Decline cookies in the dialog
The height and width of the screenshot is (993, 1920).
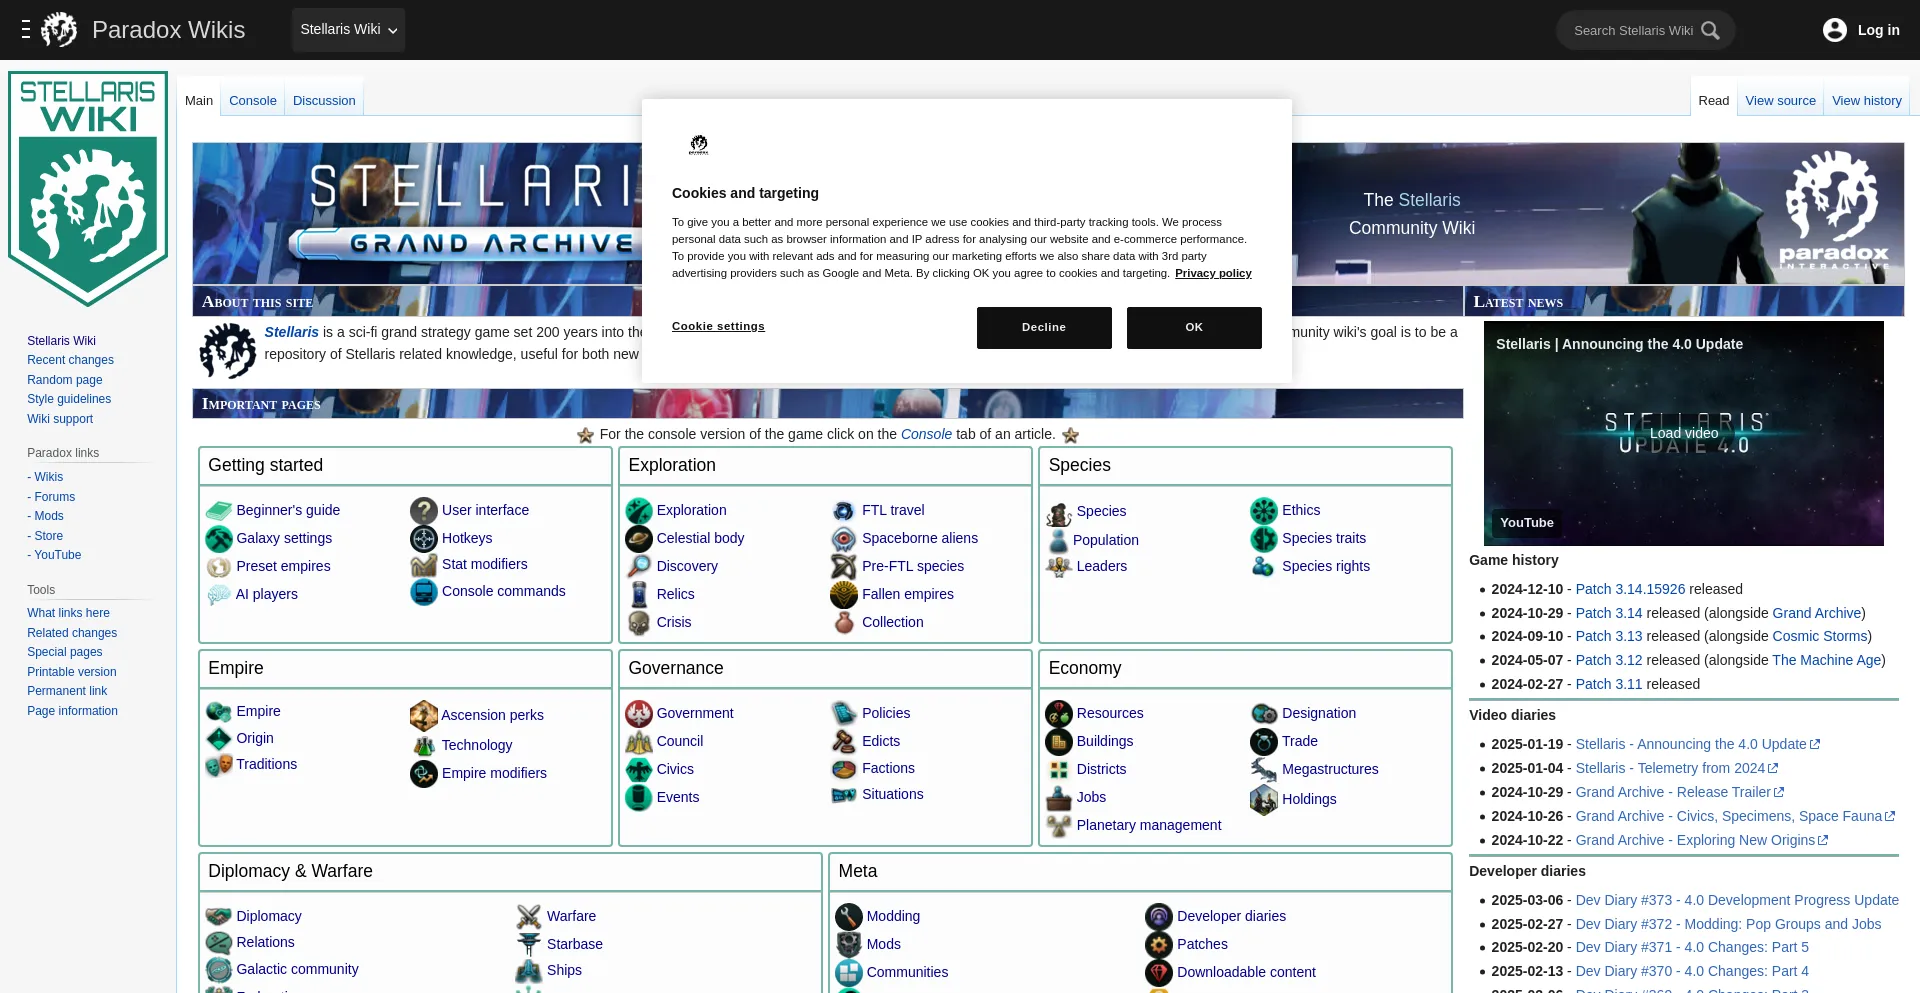[x=1044, y=328]
